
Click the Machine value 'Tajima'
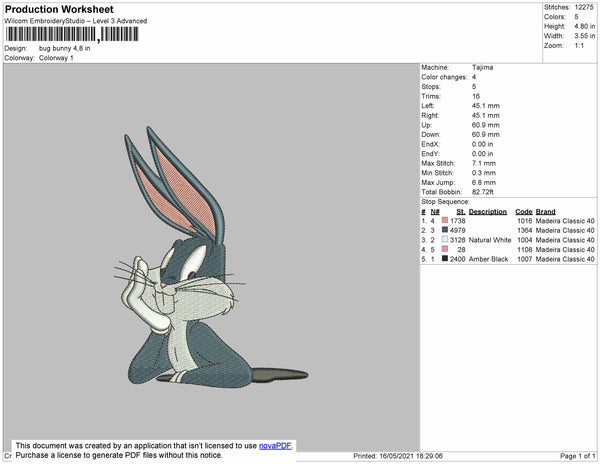[x=482, y=67]
